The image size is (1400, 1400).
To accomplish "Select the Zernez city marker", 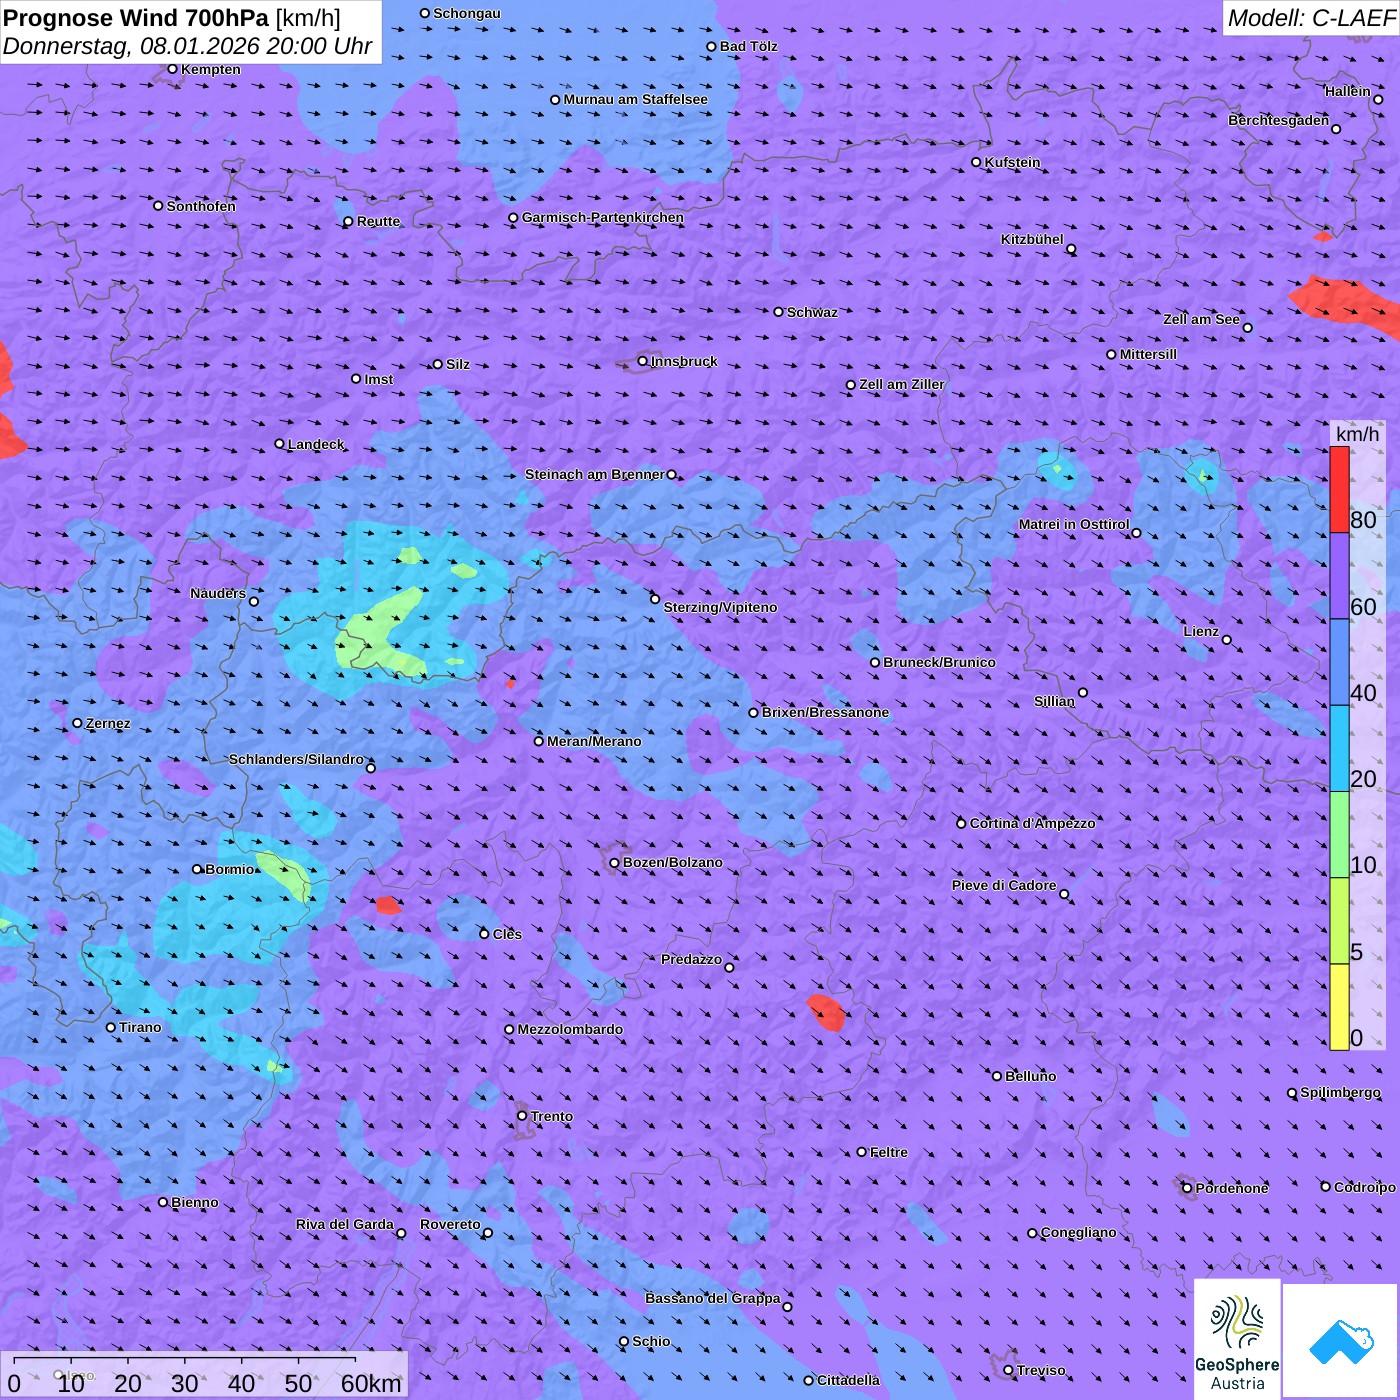I will tap(78, 723).
